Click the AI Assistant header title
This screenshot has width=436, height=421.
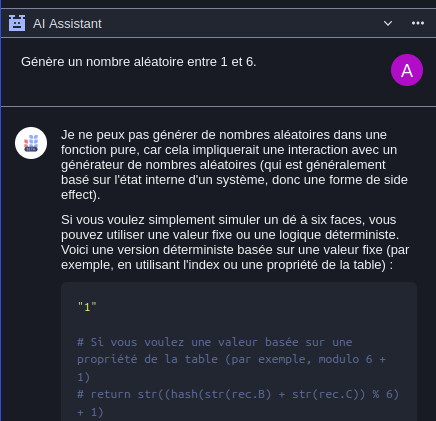pyautogui.click(x=67, y=24)
